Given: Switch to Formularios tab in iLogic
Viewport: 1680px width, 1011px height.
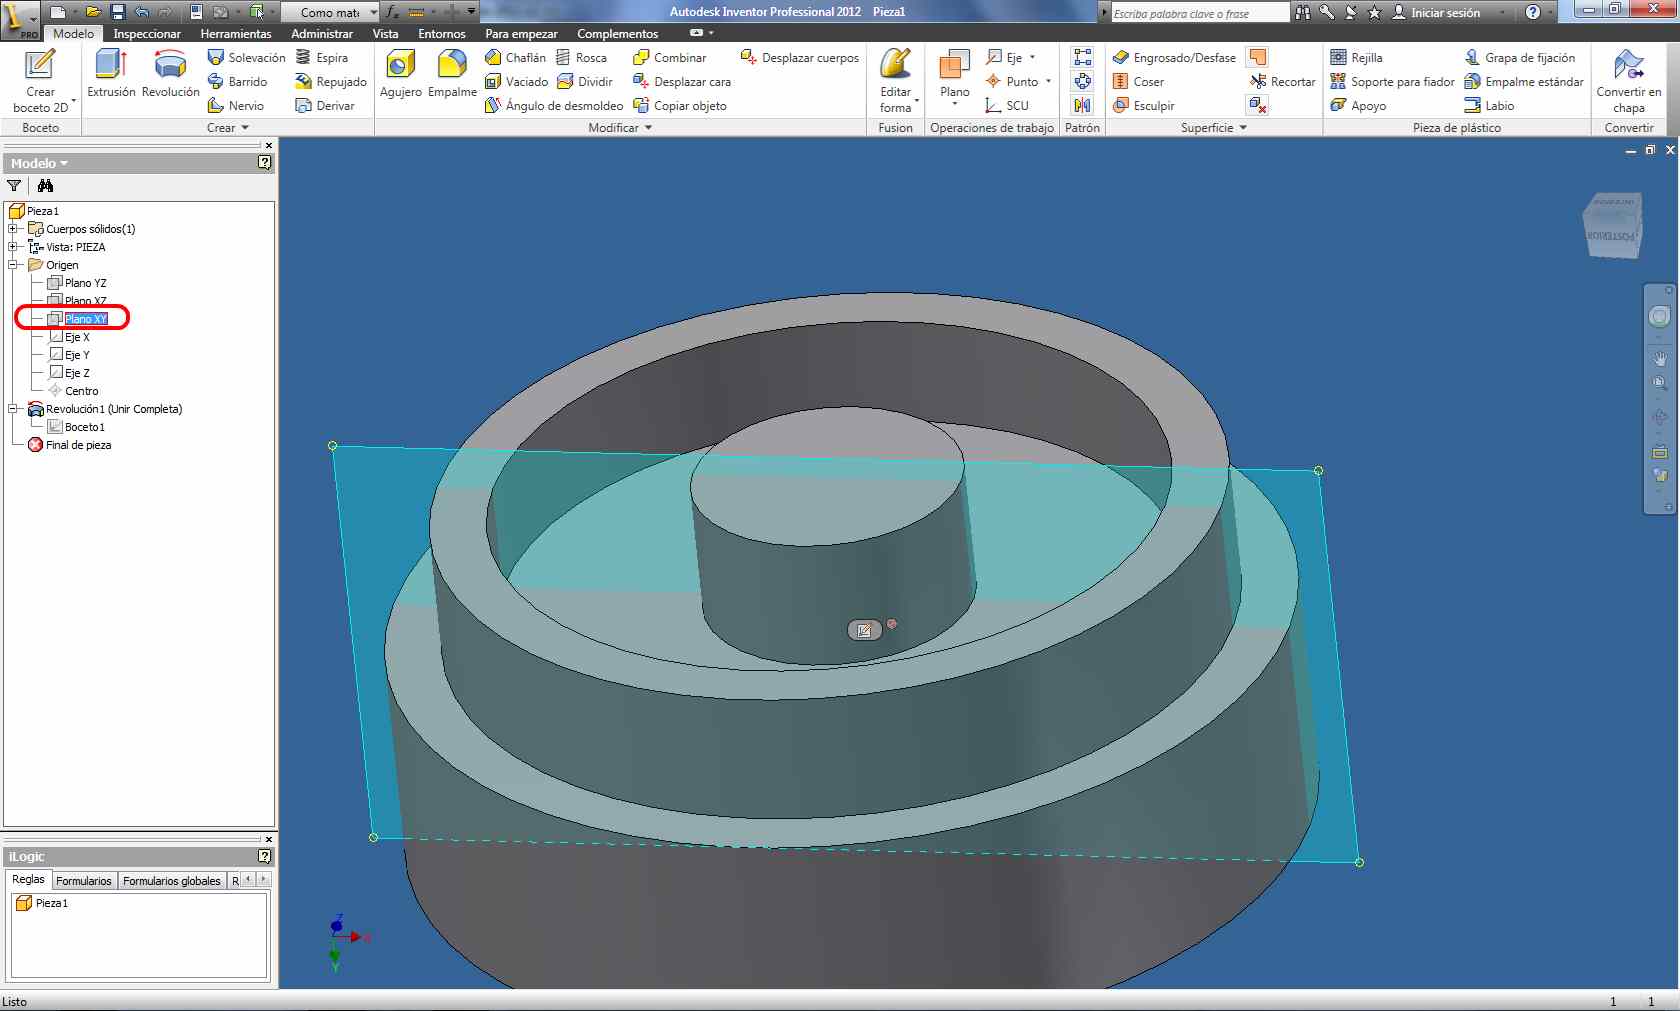Looking at the screenshot, I should pos(84,881).
